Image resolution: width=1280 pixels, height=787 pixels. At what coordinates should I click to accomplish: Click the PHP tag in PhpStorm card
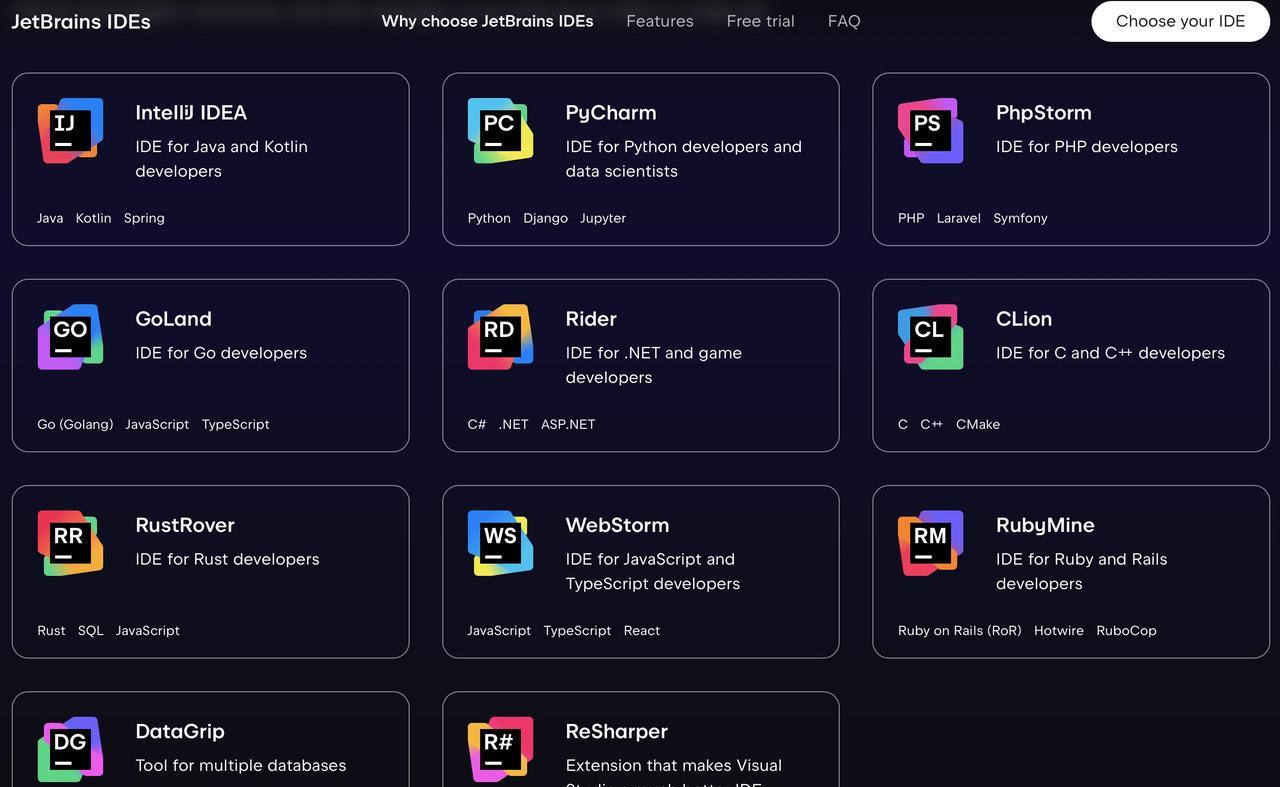[x=911, y=218]
